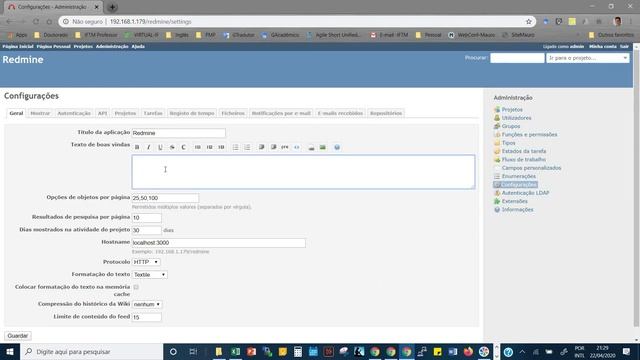
Task: Apply italic formatting in welcome text toolbar
Action: (x=149, y=147)
